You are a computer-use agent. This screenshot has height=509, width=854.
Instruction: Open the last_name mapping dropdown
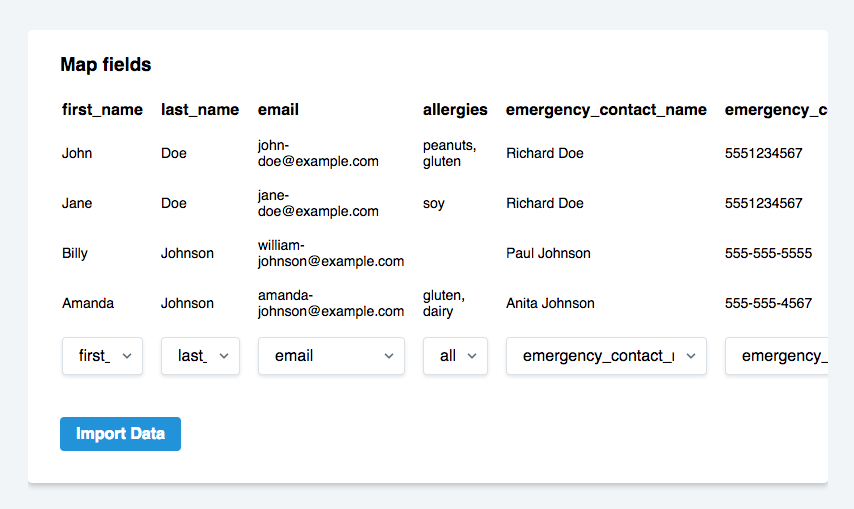pos(200,356)
